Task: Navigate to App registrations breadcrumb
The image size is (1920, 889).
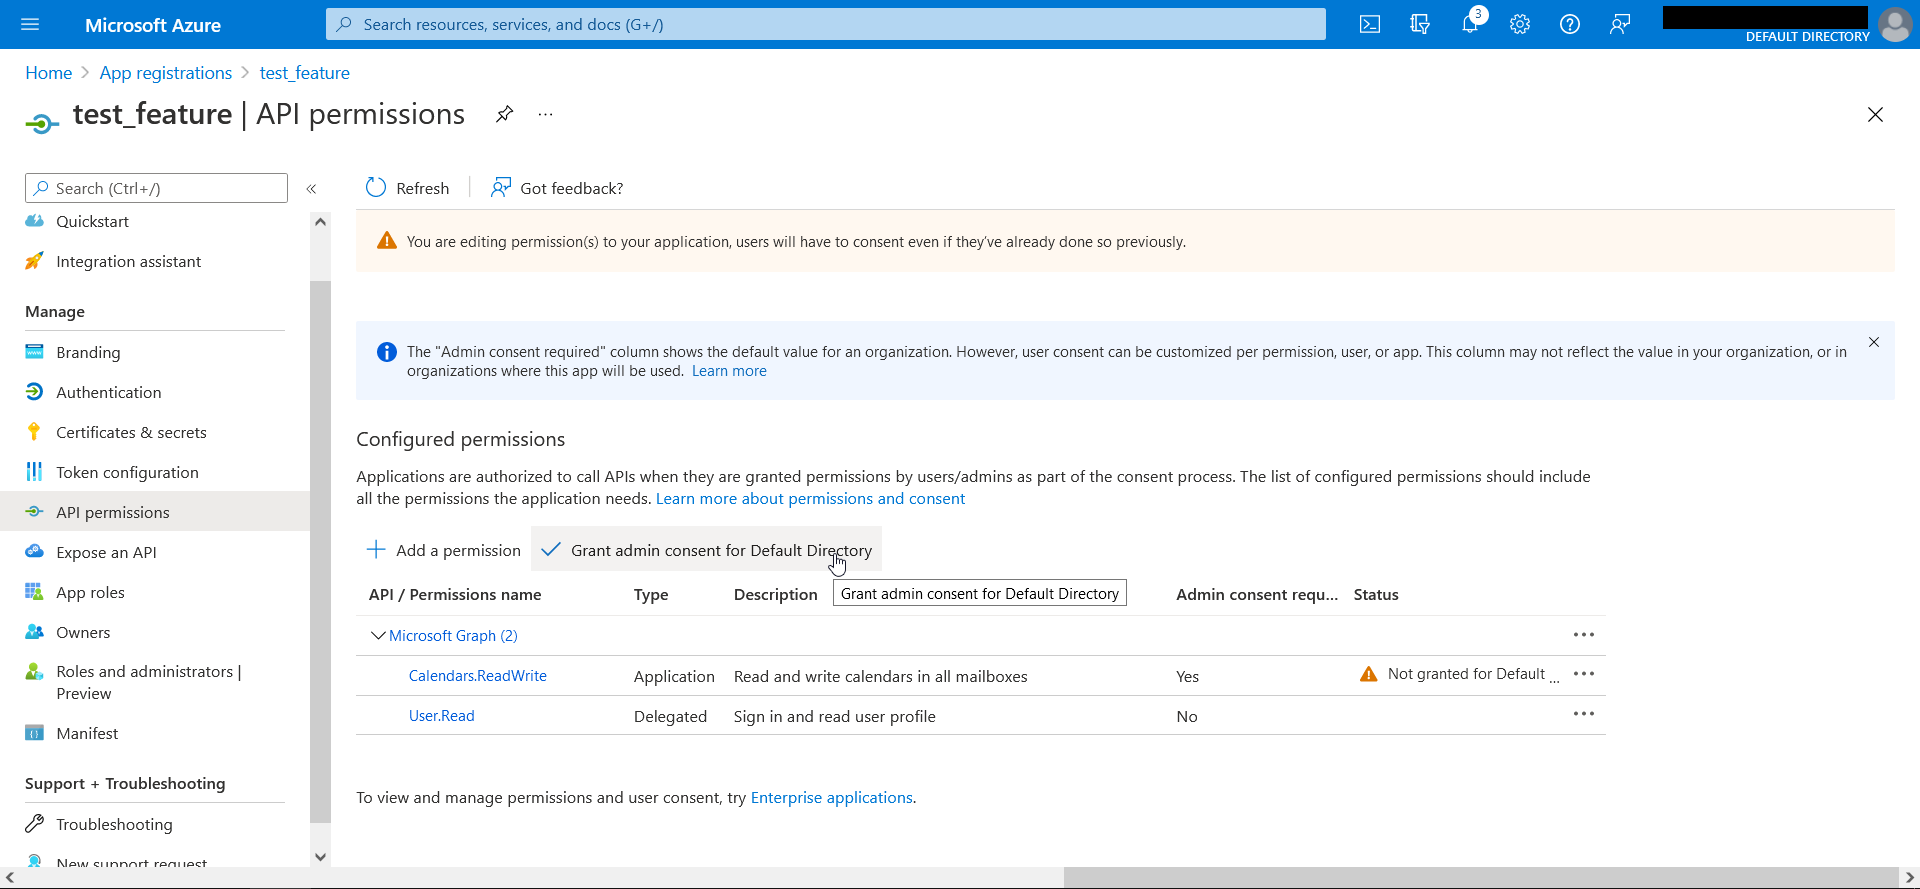Action: 166,73
